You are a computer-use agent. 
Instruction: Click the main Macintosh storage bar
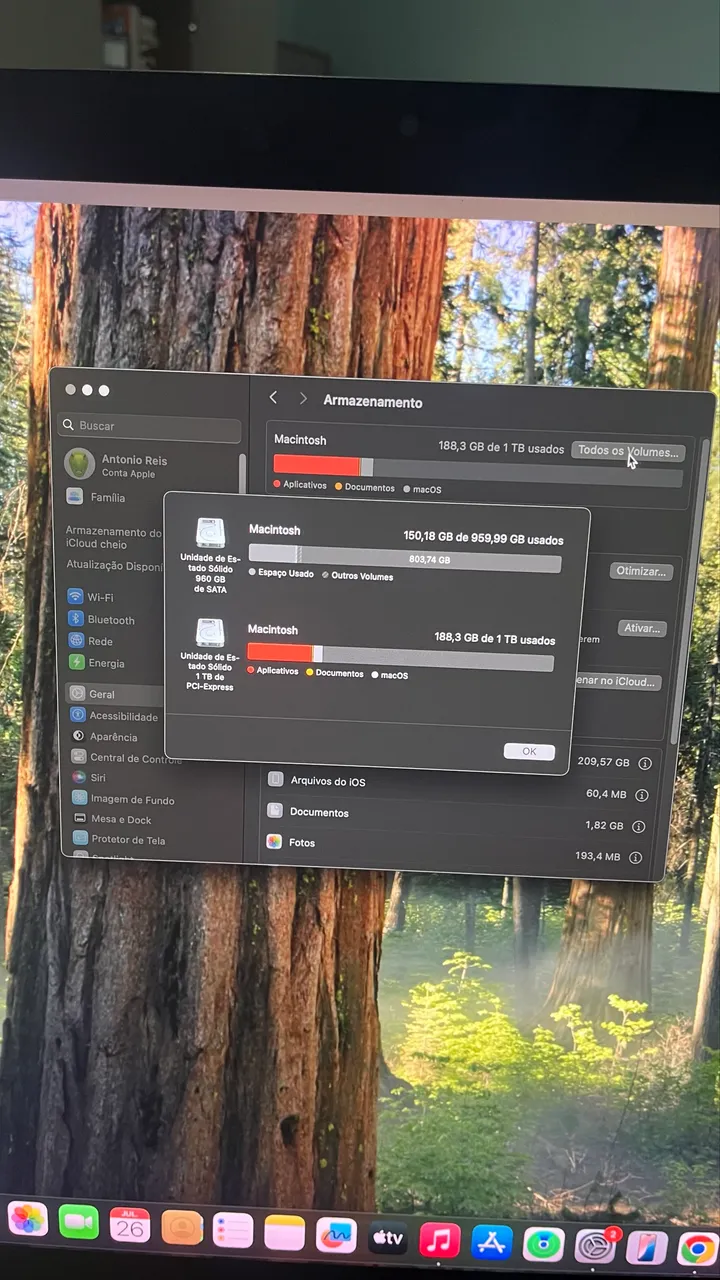coord(478,470)
